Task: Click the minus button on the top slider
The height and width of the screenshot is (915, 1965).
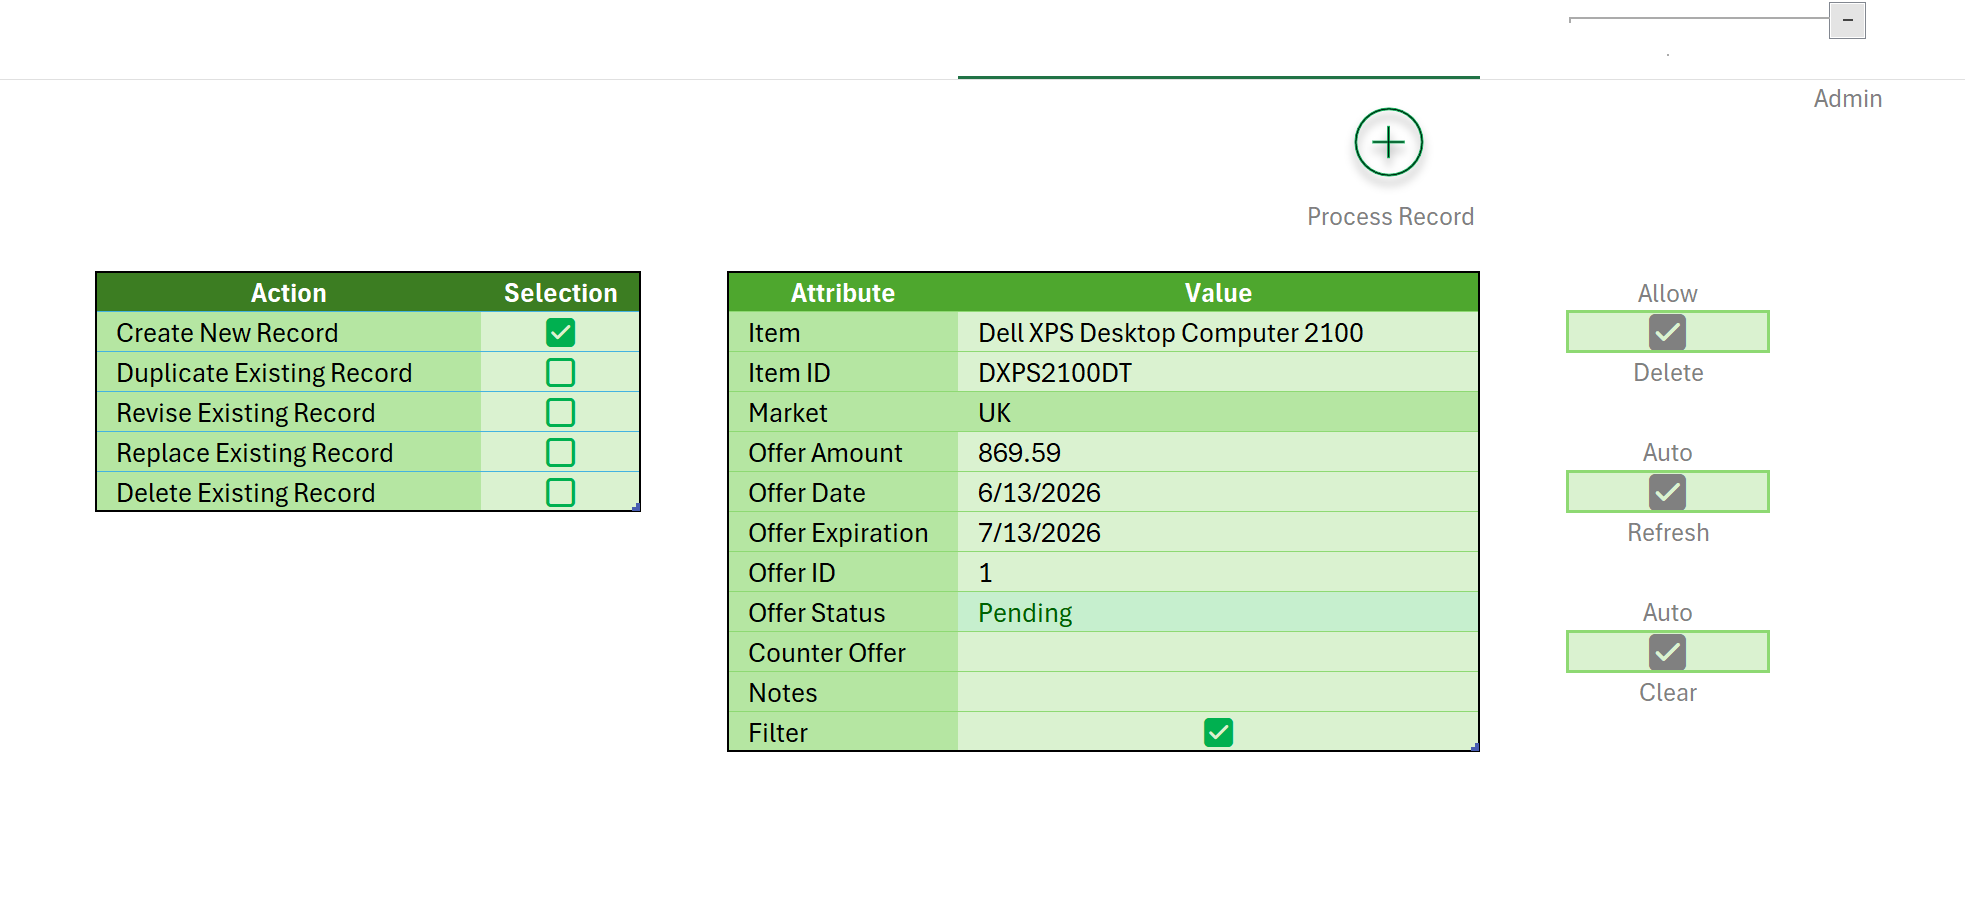Action: [1847, 20]
